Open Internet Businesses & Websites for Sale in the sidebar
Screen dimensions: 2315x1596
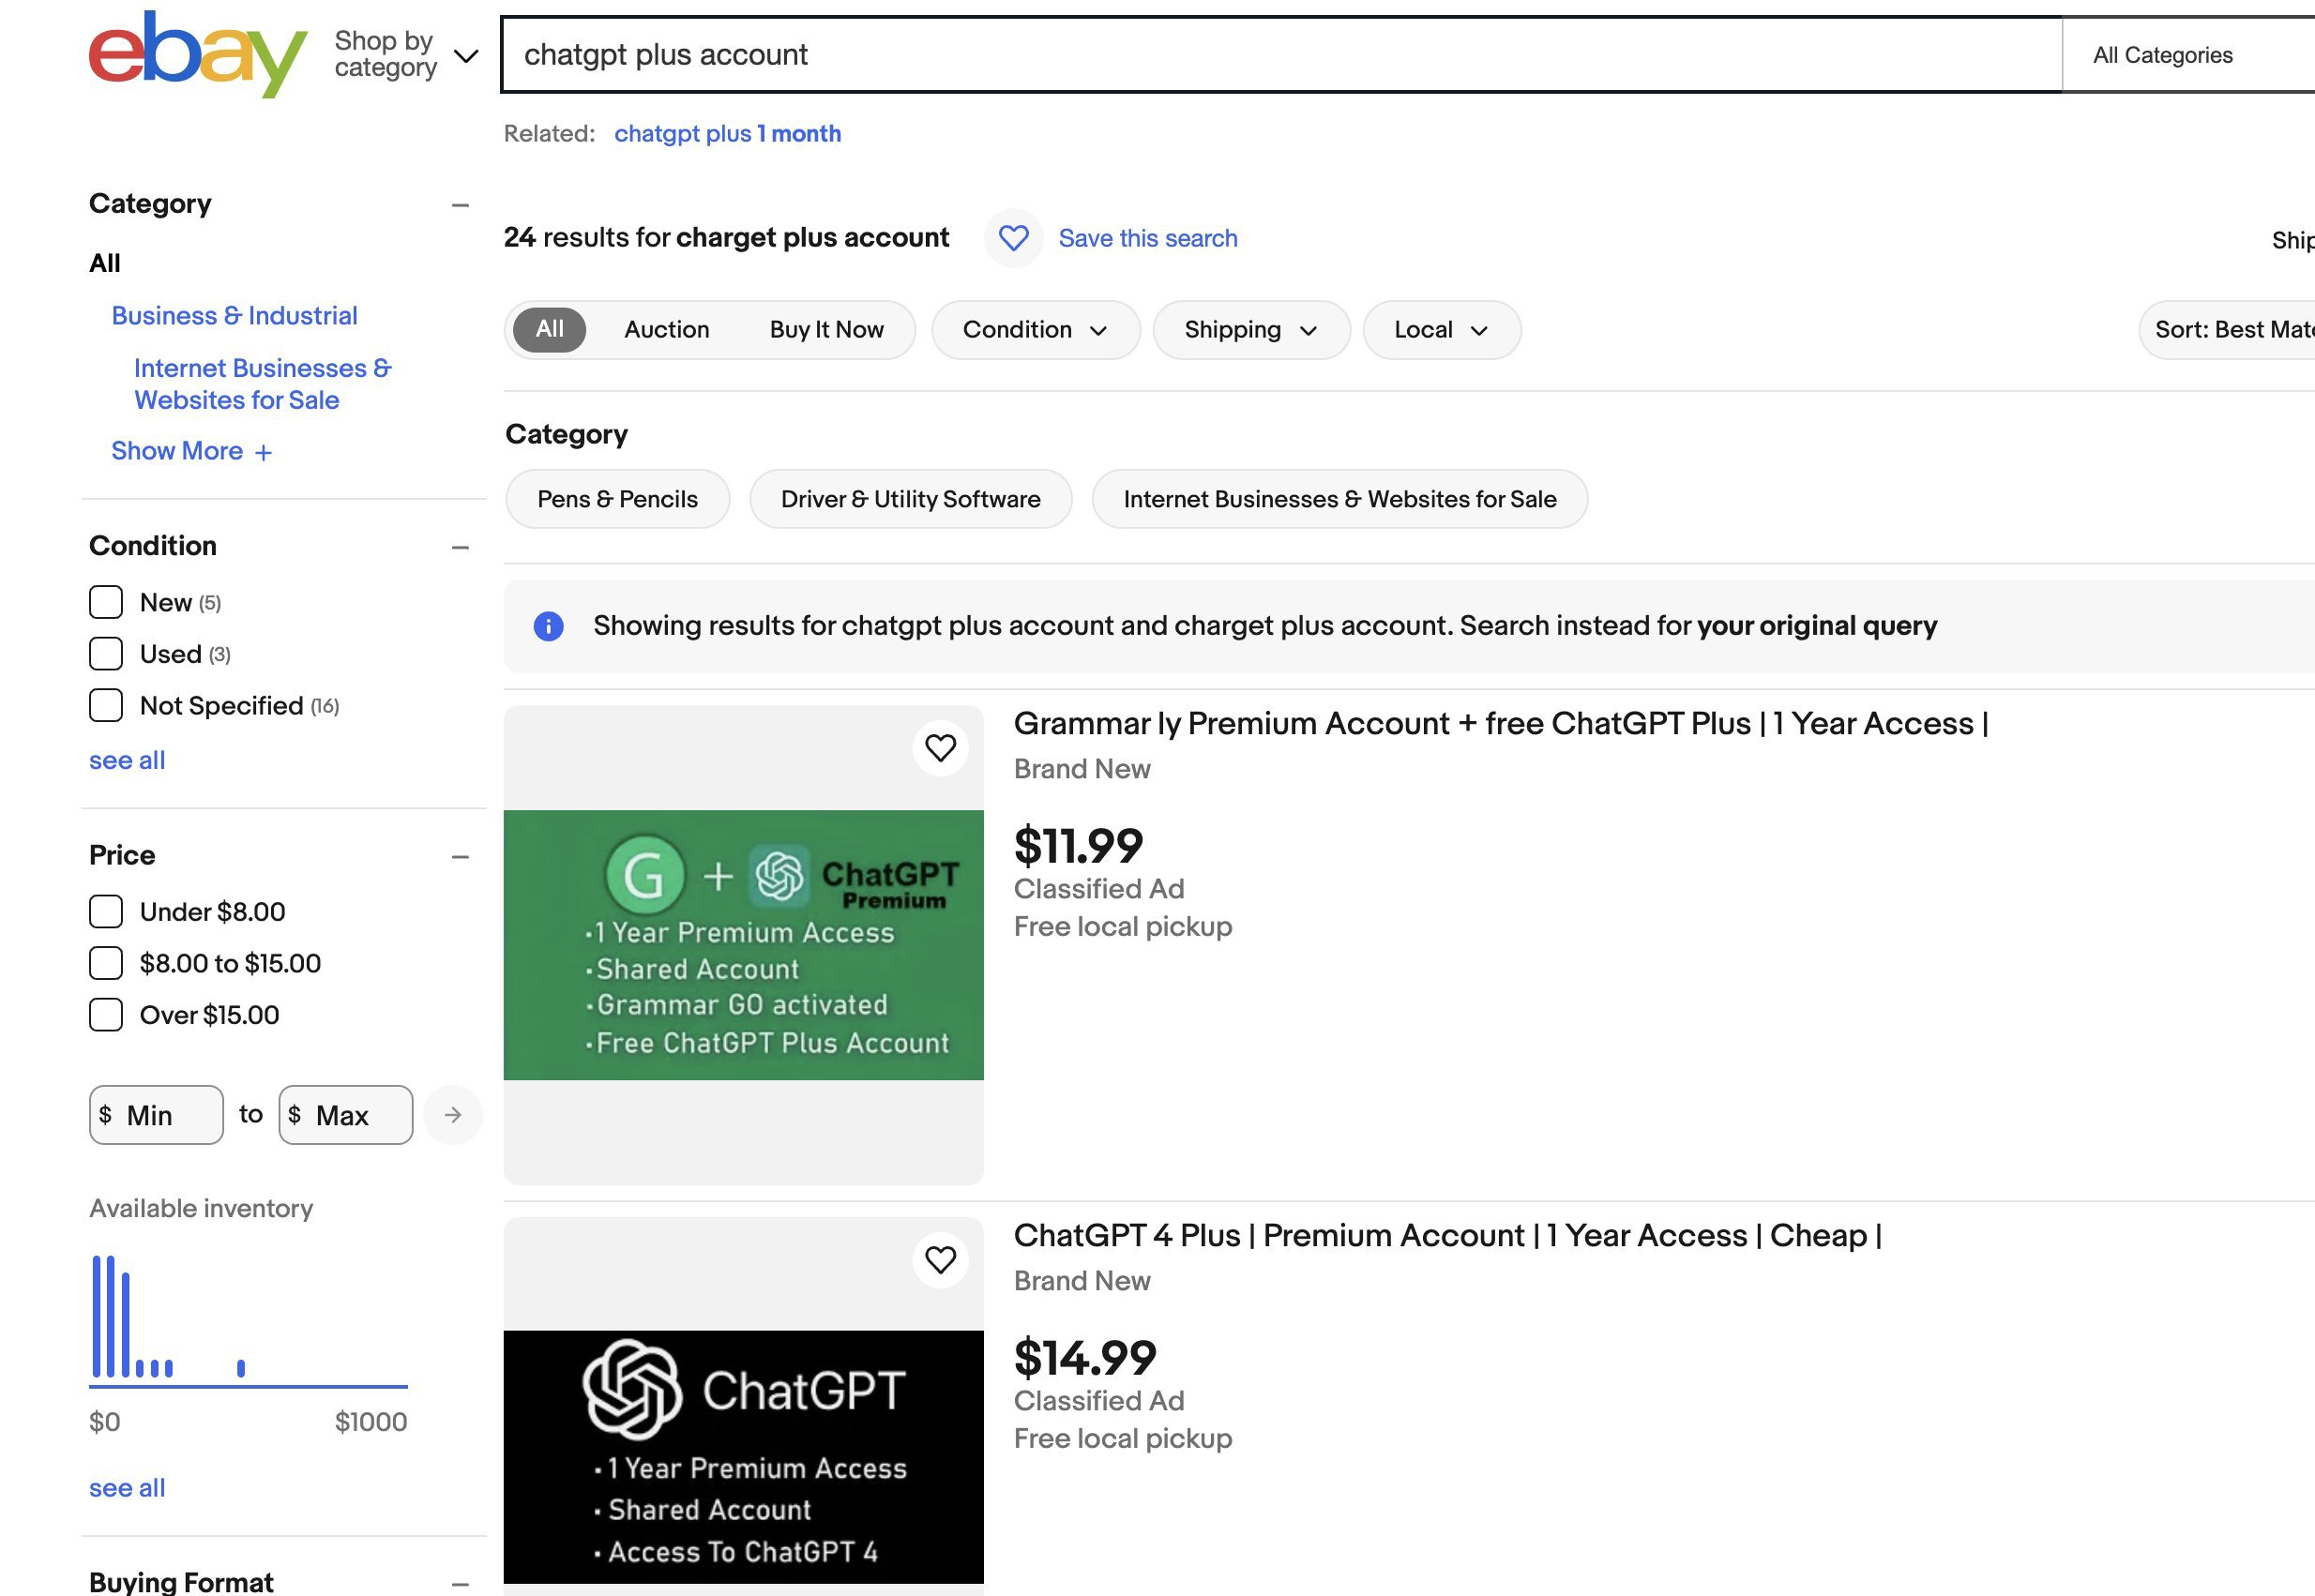[262, 384]
